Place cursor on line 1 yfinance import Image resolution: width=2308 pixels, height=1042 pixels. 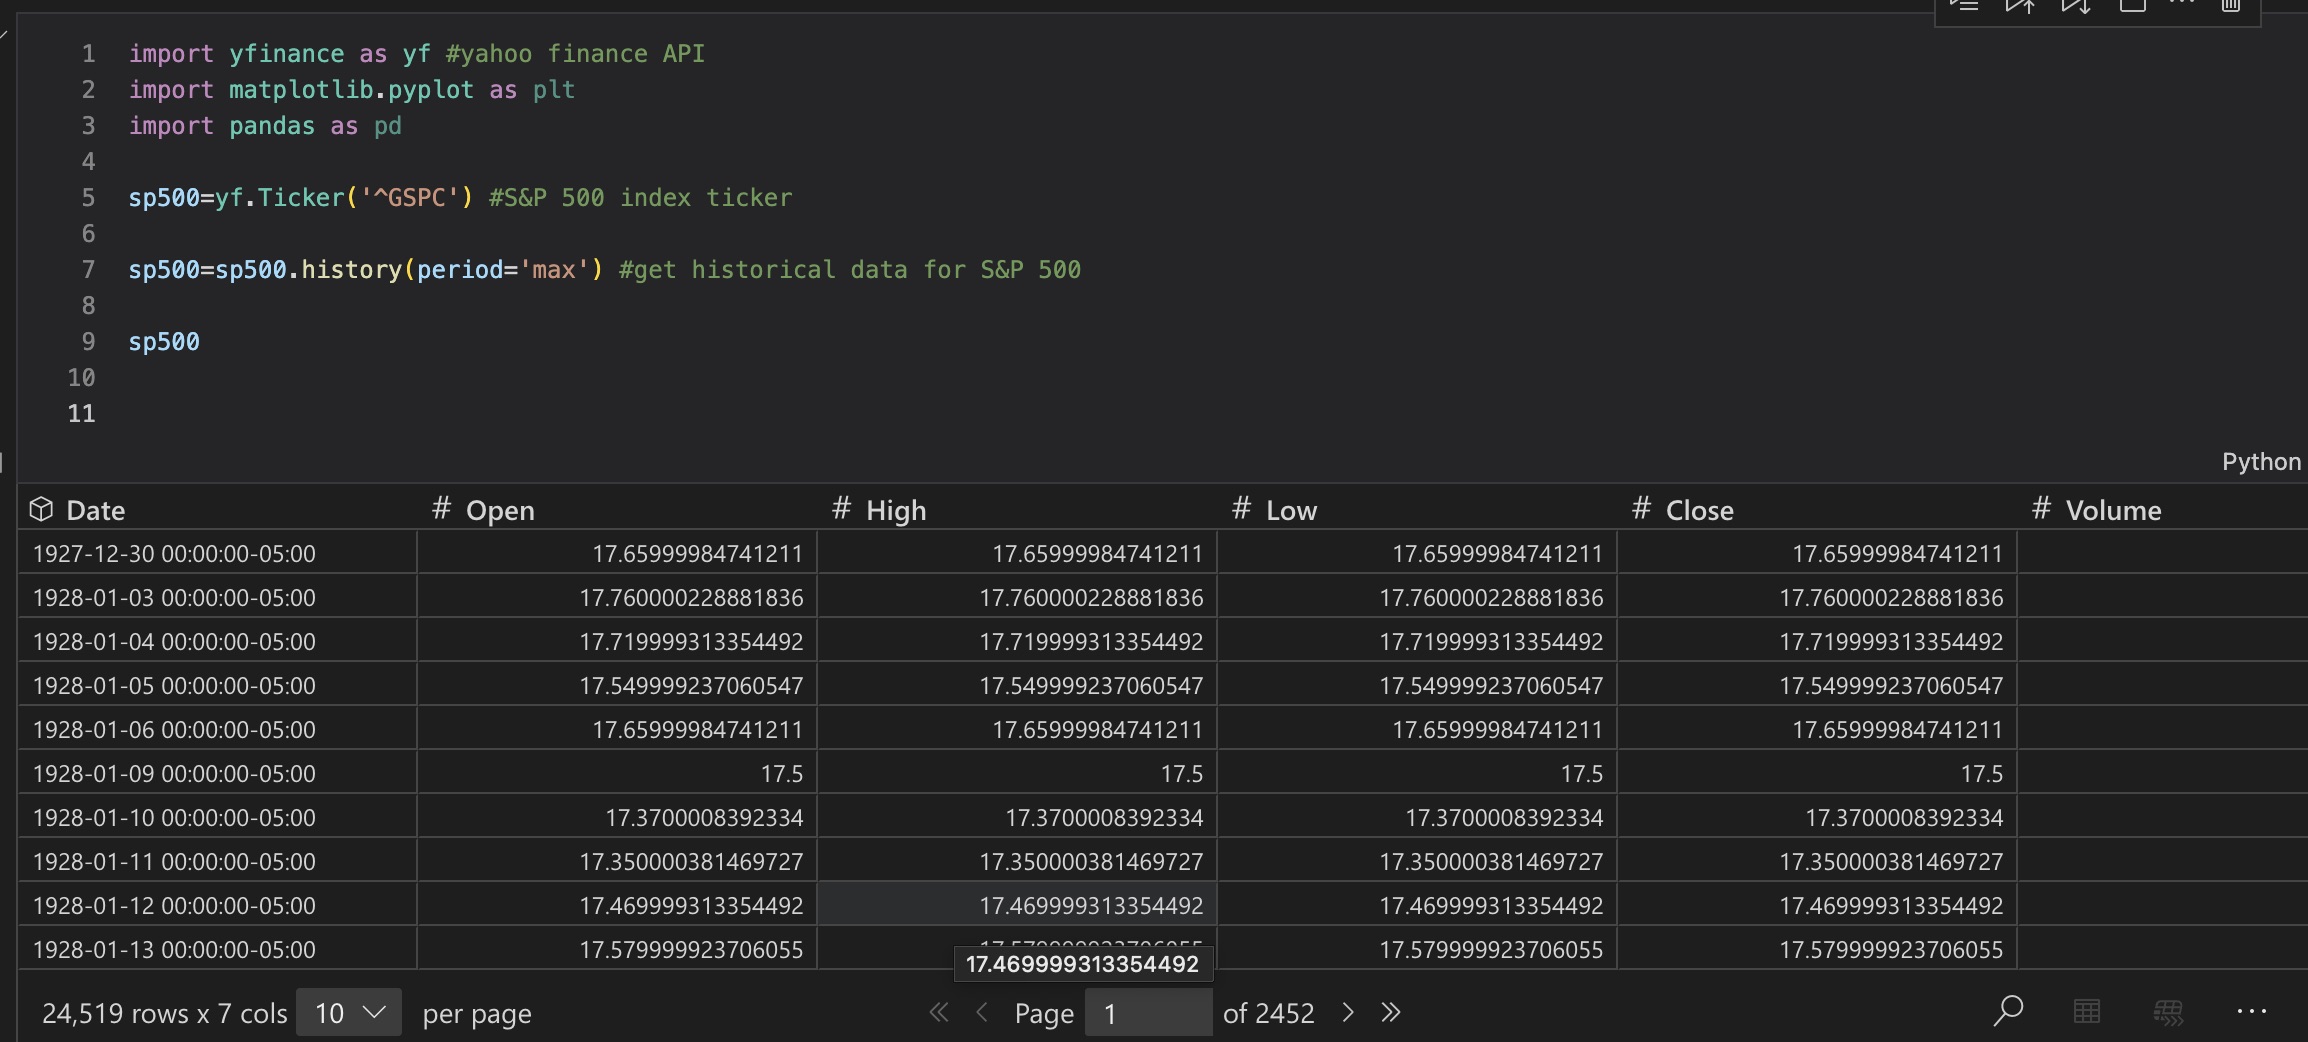[x=416, y=53]
